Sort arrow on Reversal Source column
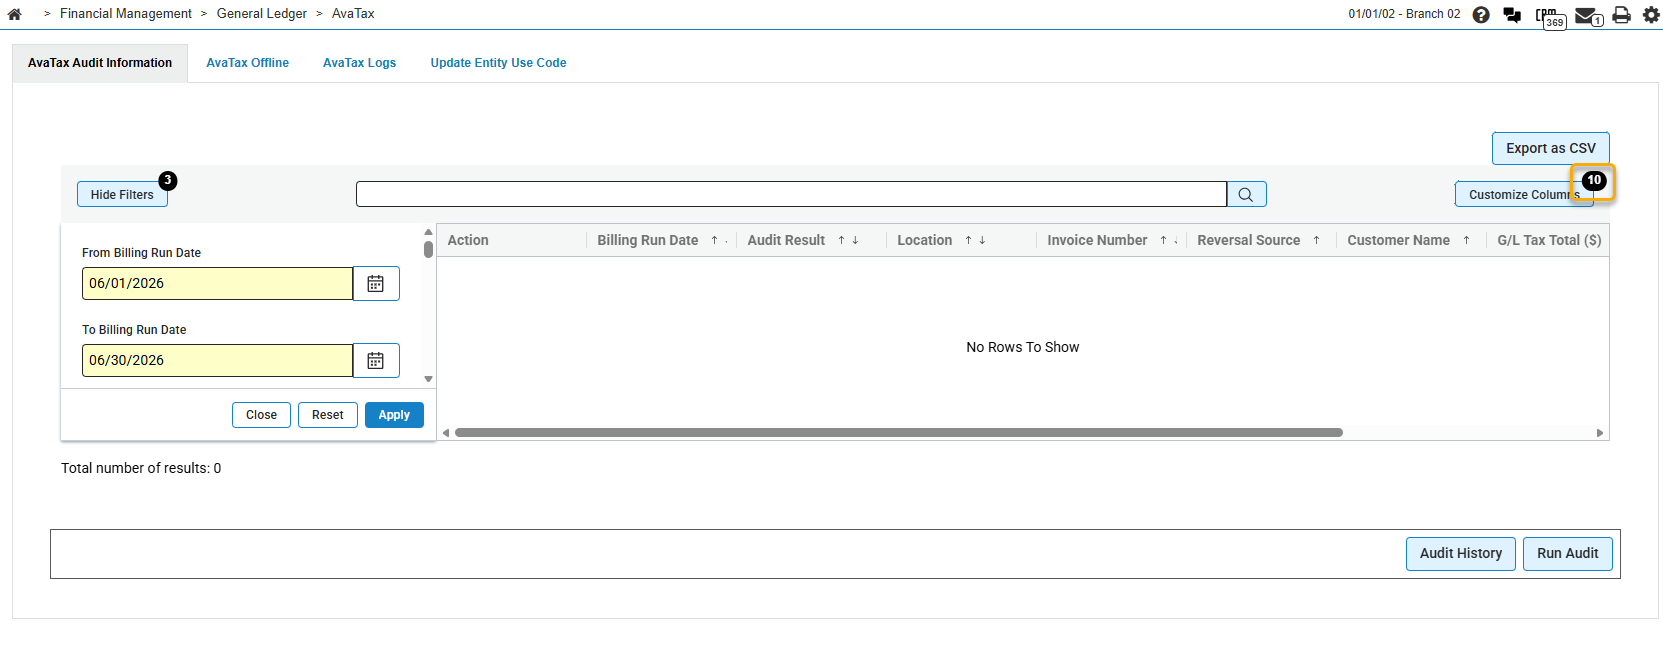This screenshot has width=1663, height=654. click(x=1317, y=240)
